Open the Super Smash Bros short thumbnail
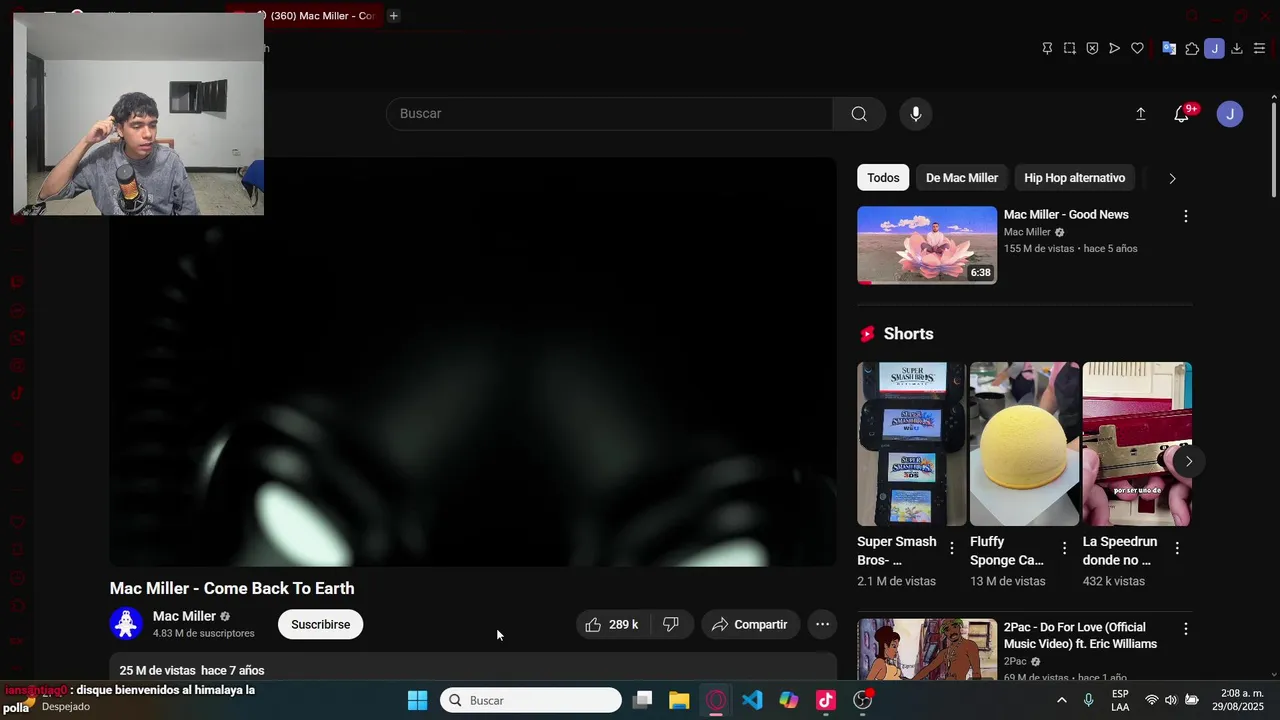The height and width of the screenshot is (720, 1280). tap(912, 444)
